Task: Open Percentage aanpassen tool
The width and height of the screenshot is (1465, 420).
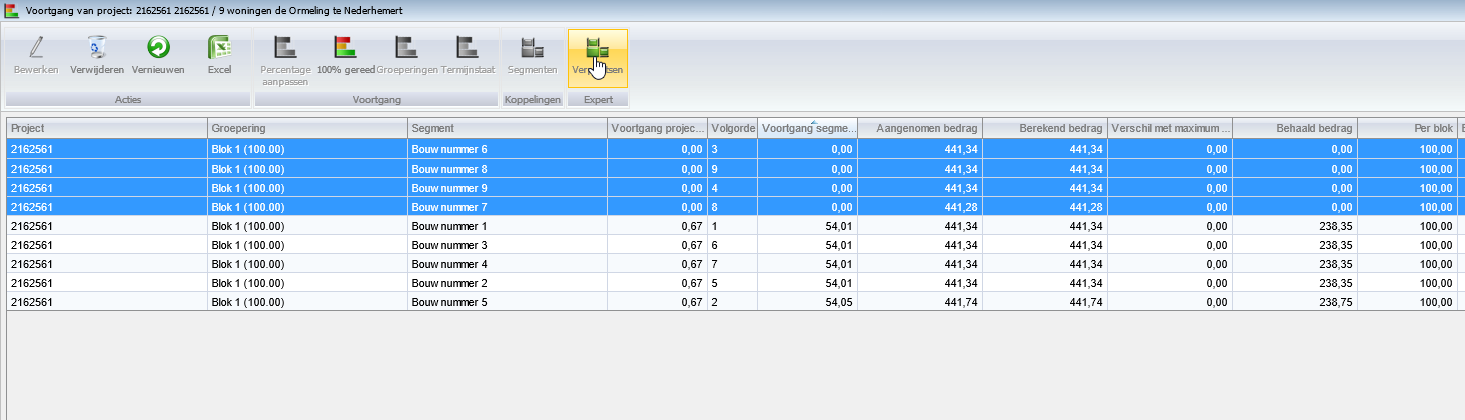Action: tap(286, 48)
